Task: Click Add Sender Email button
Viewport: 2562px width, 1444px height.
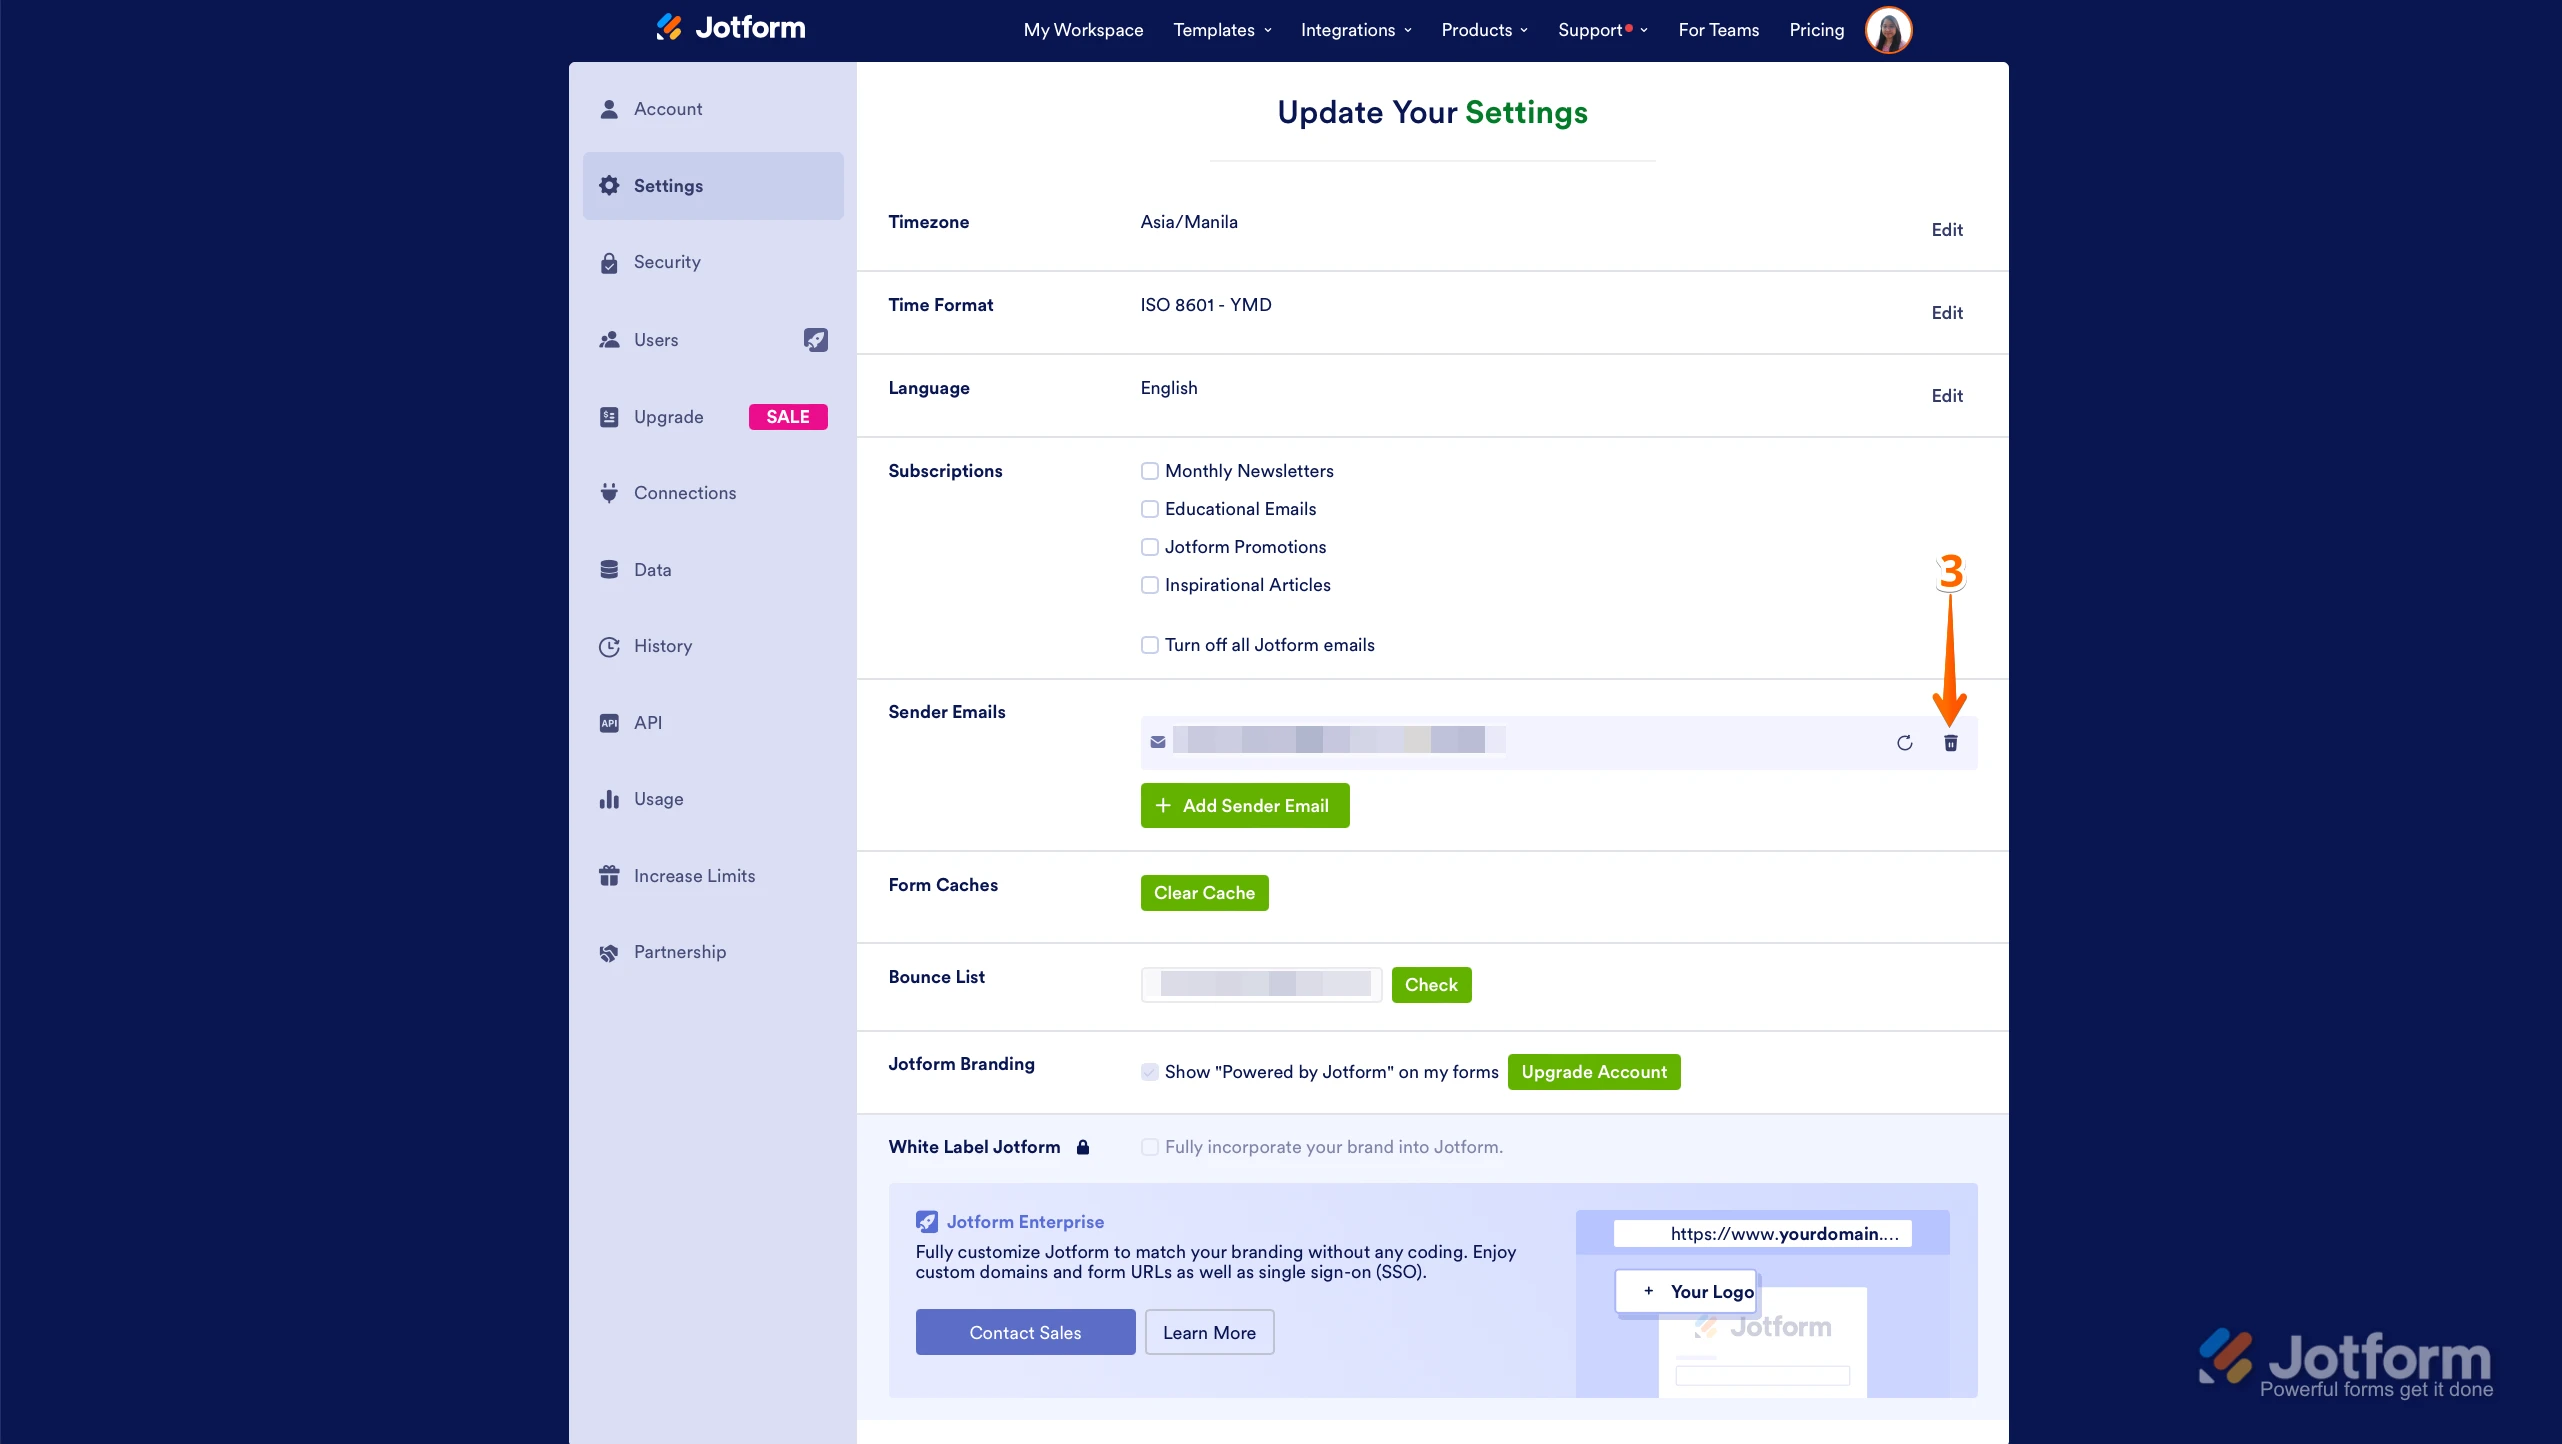Action: coord(1244,806)
